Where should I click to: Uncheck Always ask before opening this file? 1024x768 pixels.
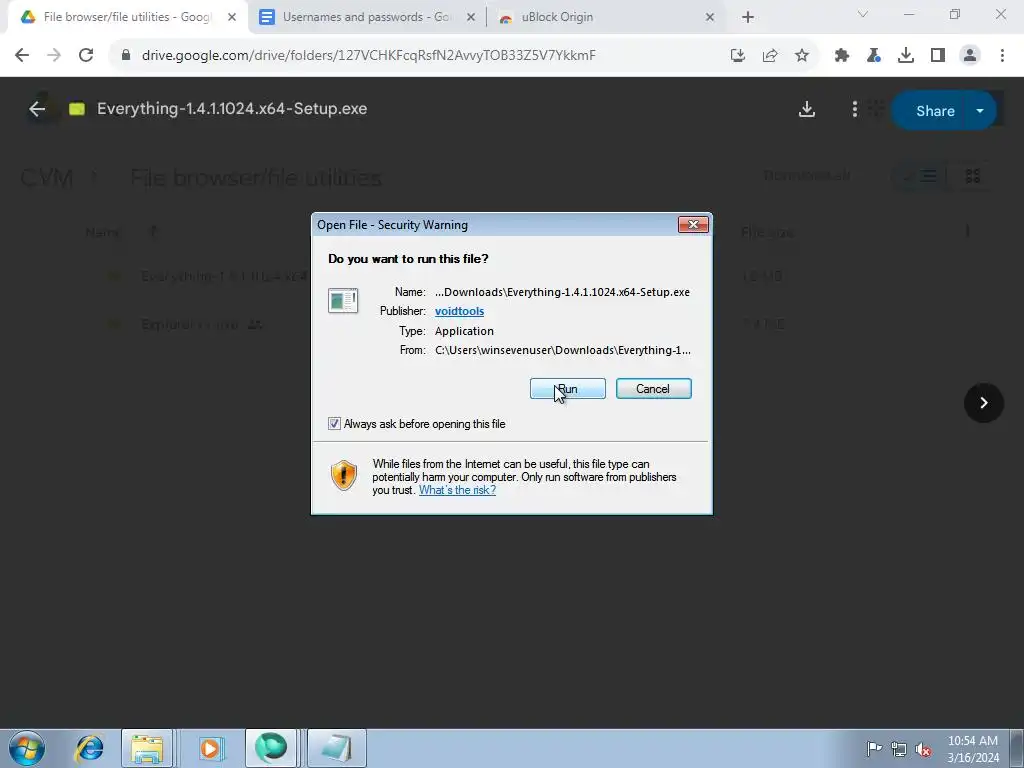click(334, 424)
